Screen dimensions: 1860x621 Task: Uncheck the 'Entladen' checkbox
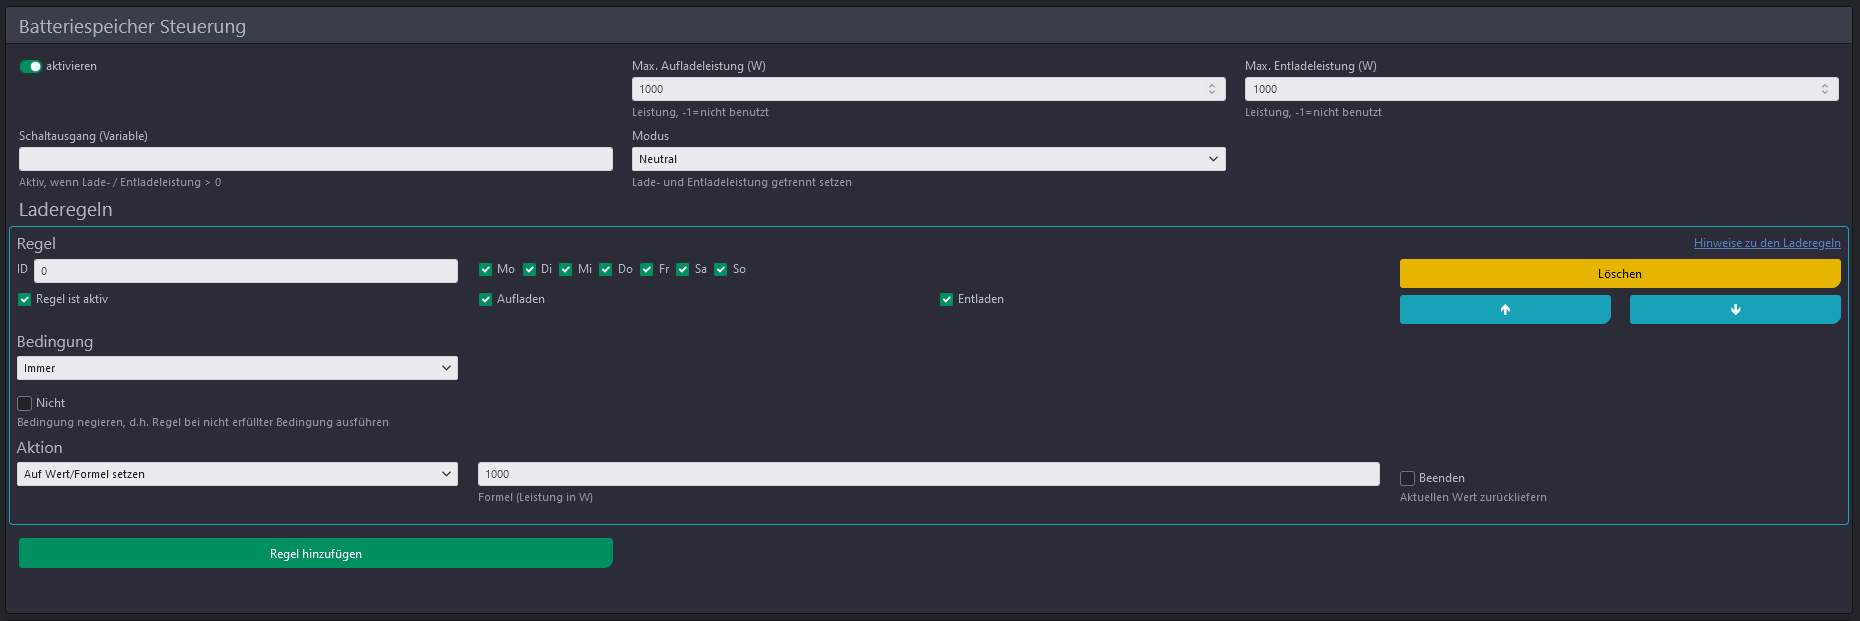pos(946,299)
